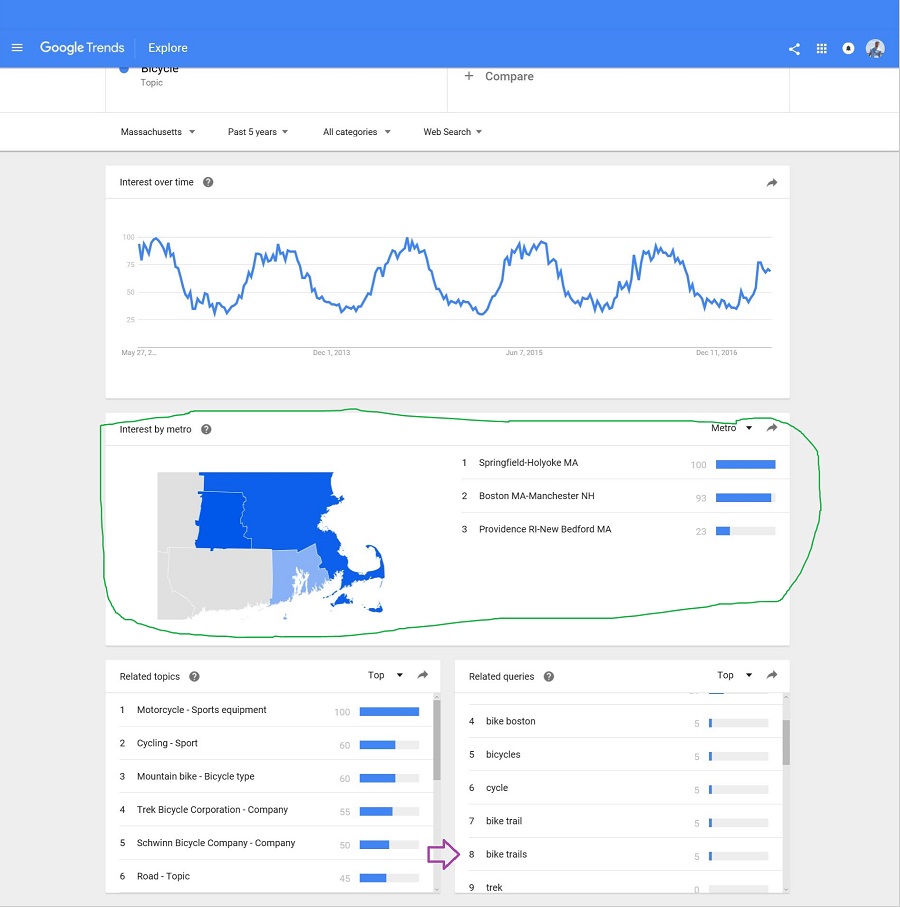Share the Interest over time chart
Image resolution: width=900 pixels, height=907 pixels.
(x=772, y=183)
